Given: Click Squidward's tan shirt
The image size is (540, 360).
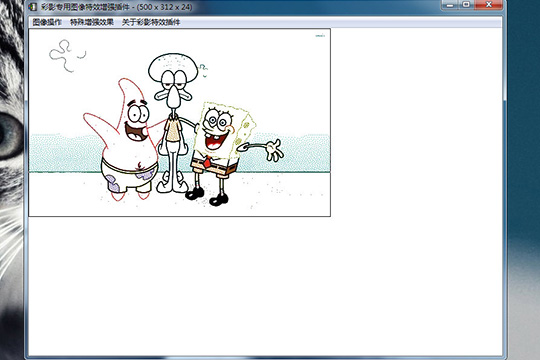Looking at the screenshot, I should [173, 130].
